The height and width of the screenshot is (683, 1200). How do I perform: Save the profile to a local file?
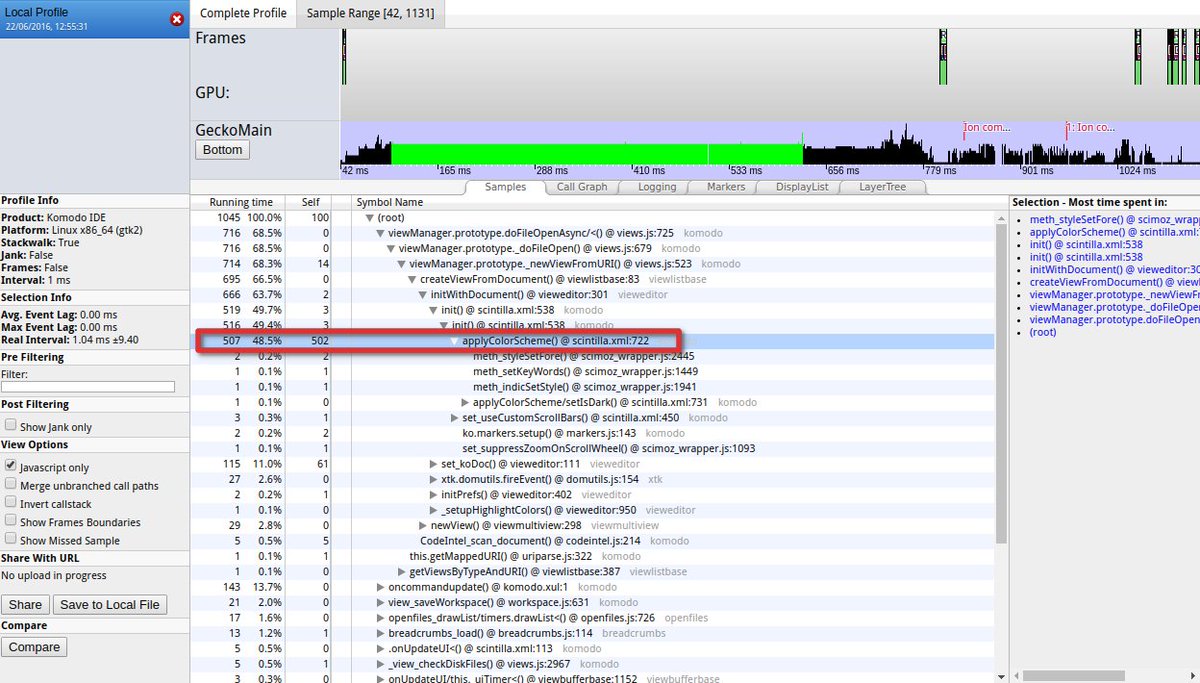coord(110,603)
